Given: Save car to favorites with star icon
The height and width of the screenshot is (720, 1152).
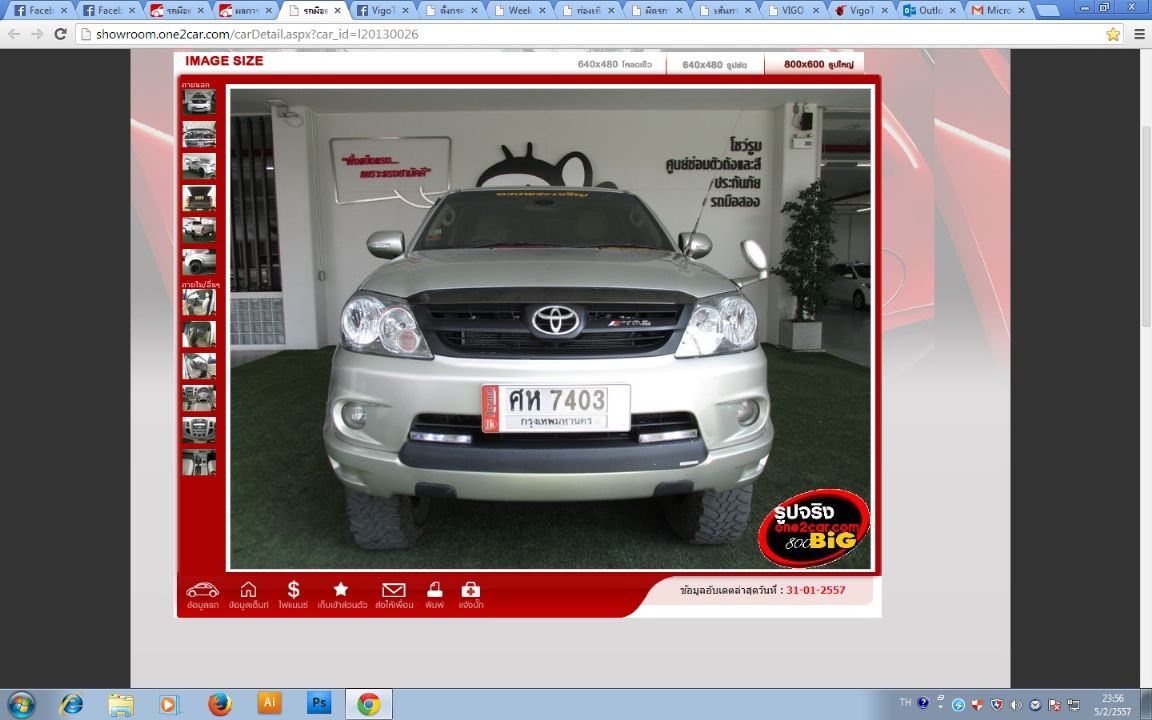Looking at the screenshot, I should point(341,590).
